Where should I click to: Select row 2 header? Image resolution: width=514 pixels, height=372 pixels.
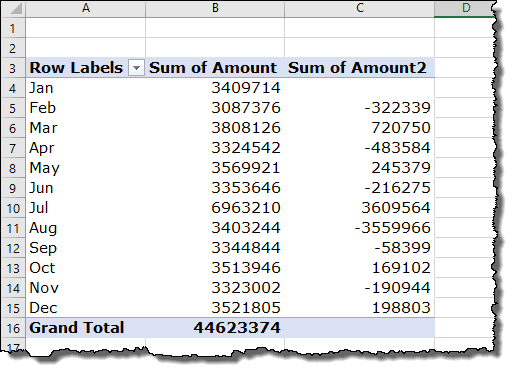13,48
